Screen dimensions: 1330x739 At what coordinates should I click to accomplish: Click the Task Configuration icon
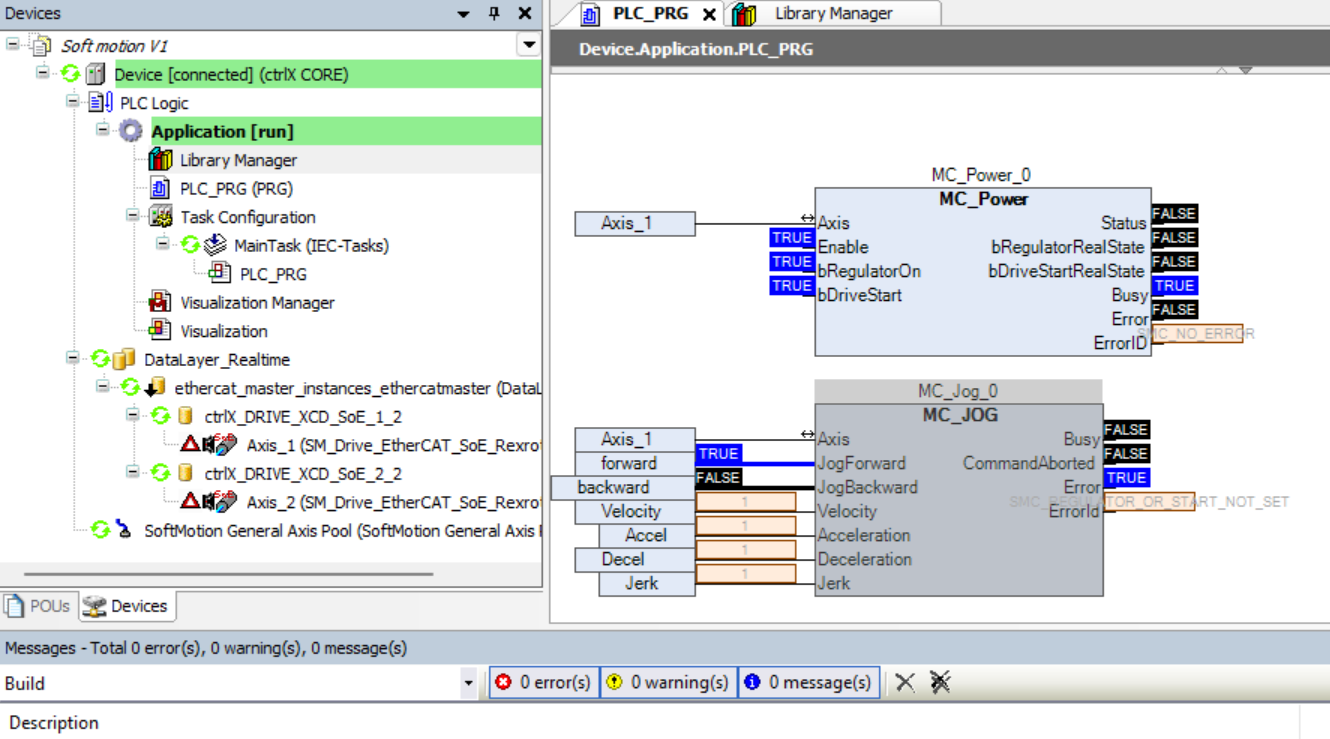click(x=160, y=217)
